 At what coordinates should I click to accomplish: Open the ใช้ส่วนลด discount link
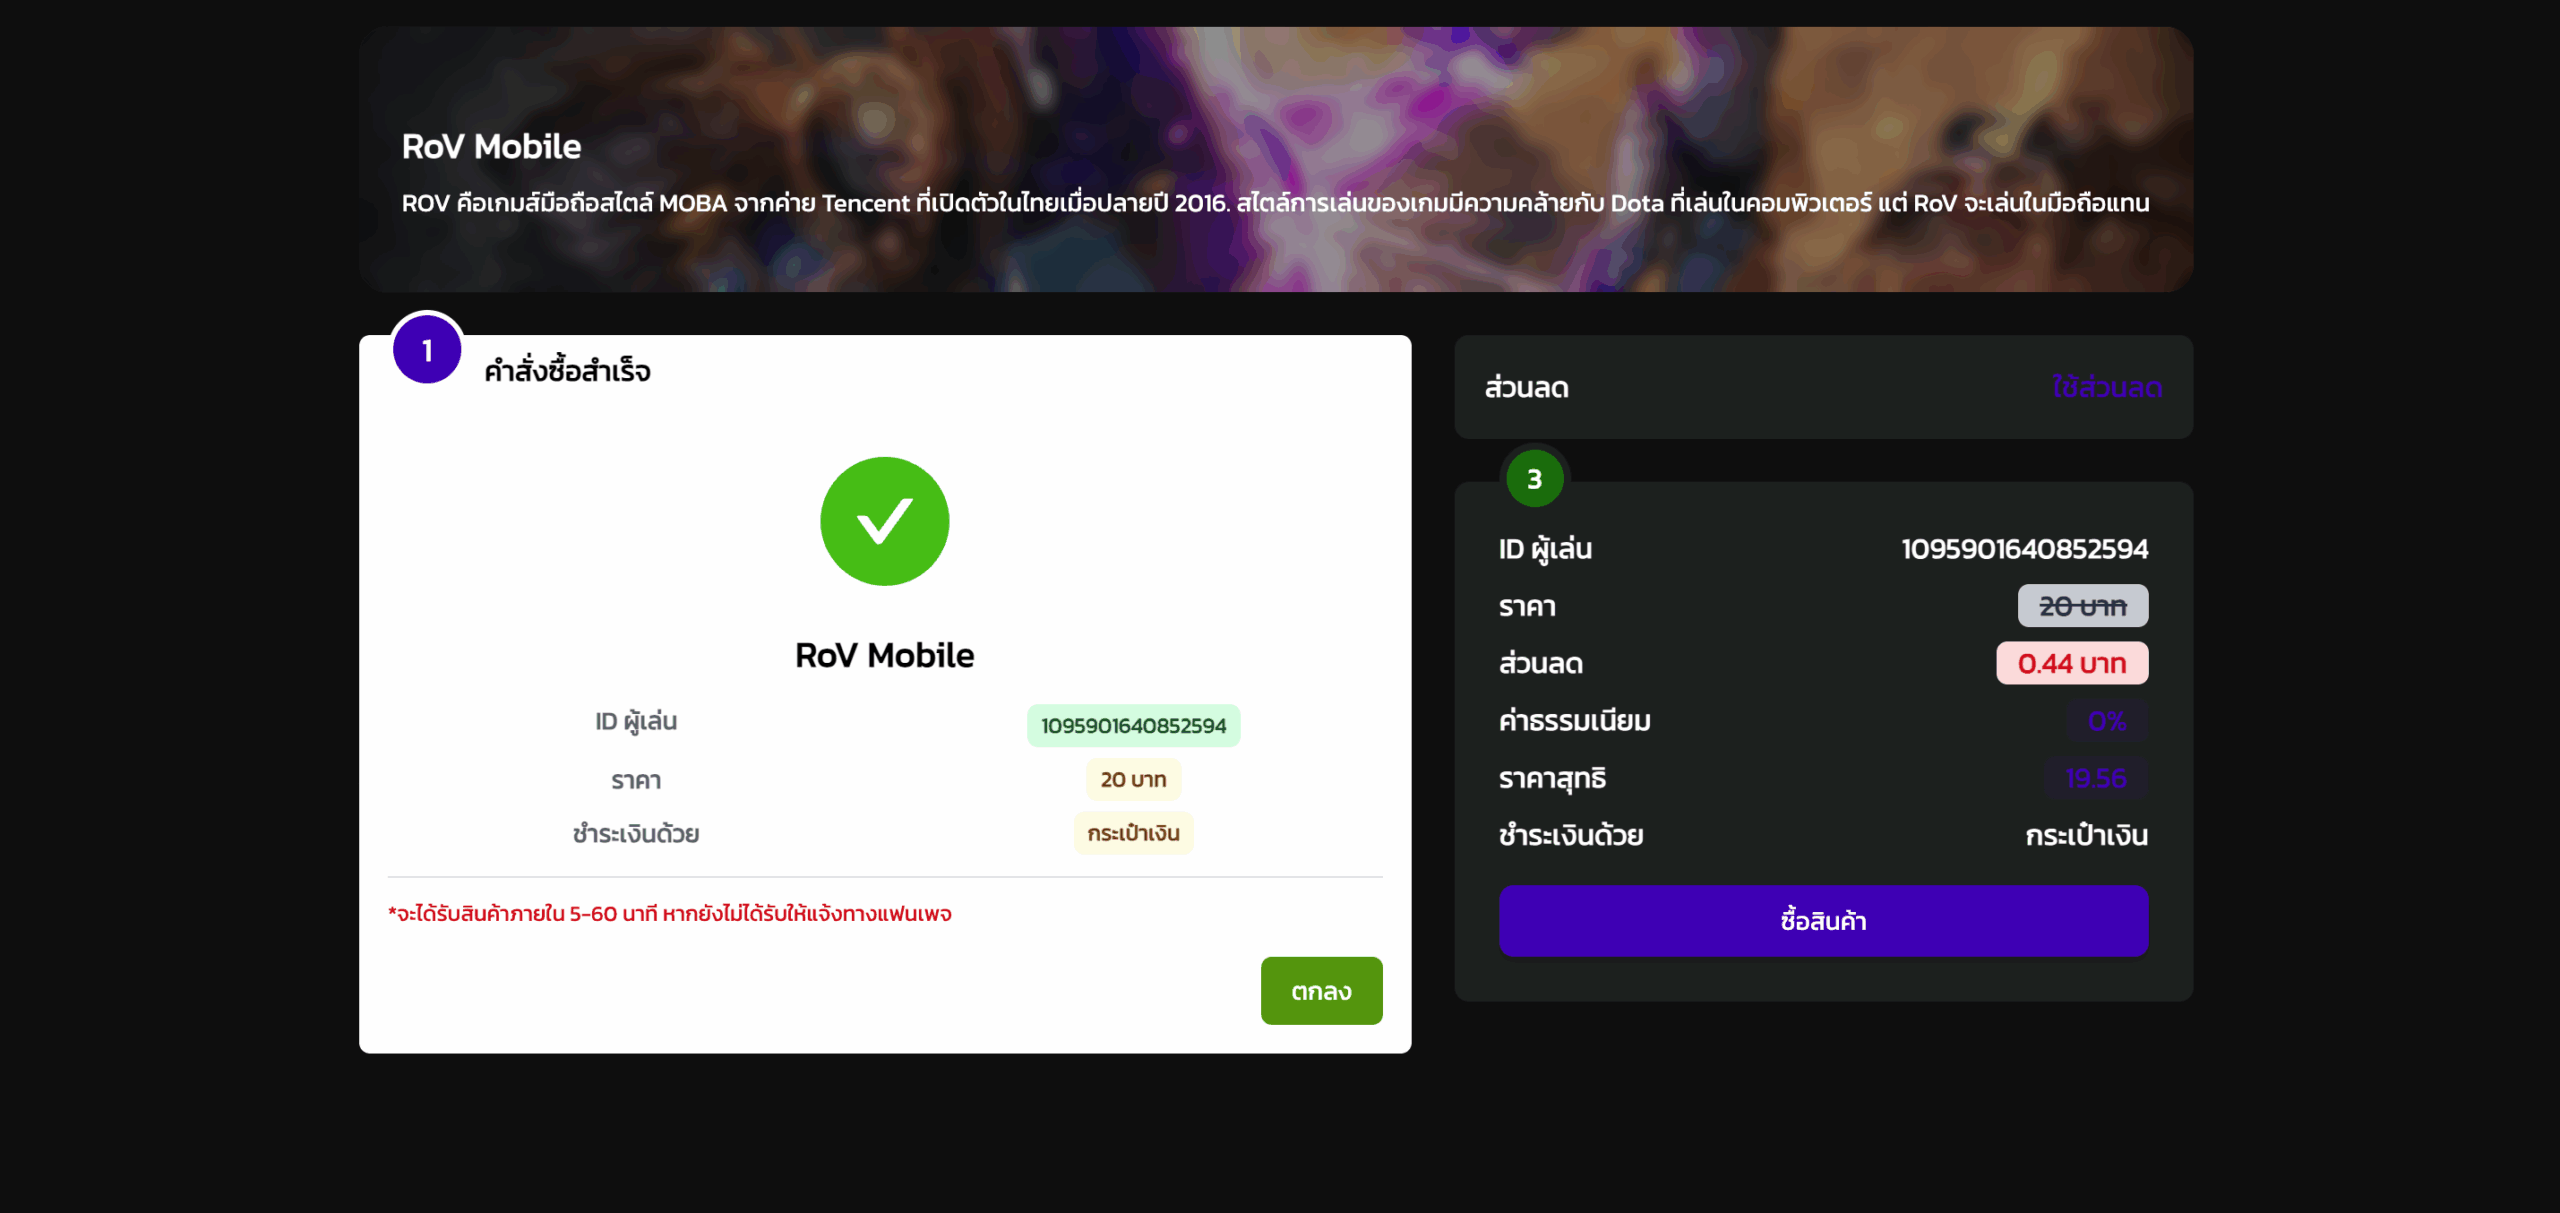click(2107, 387)
